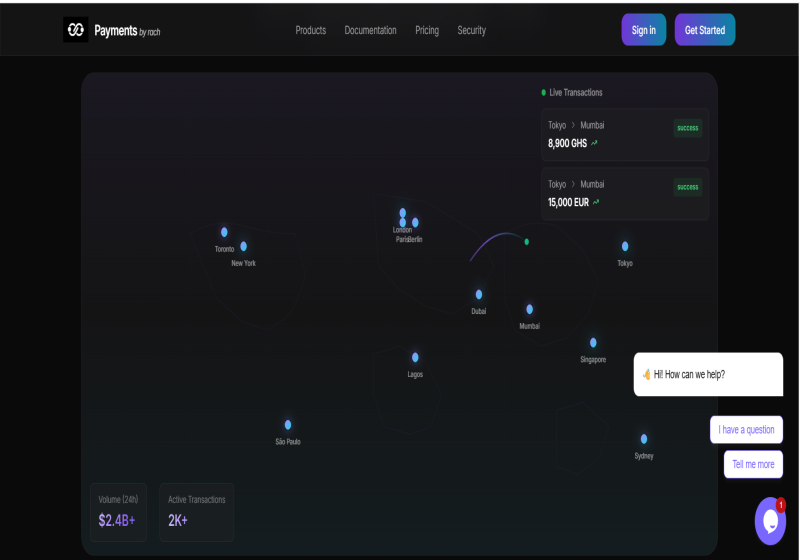Screen dimensions: 800x560
Task: Select the Dubai location dot
Action: tap(479, 294)
